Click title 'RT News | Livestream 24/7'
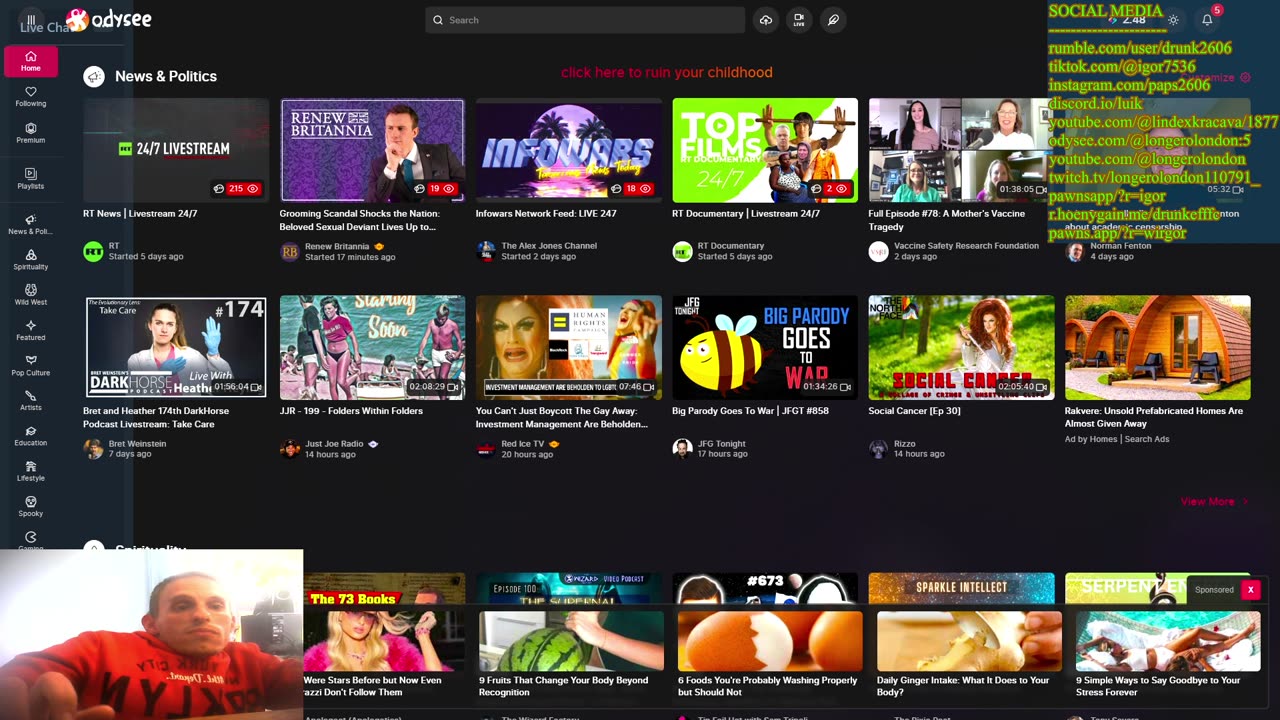 click(x=140, y=213)
